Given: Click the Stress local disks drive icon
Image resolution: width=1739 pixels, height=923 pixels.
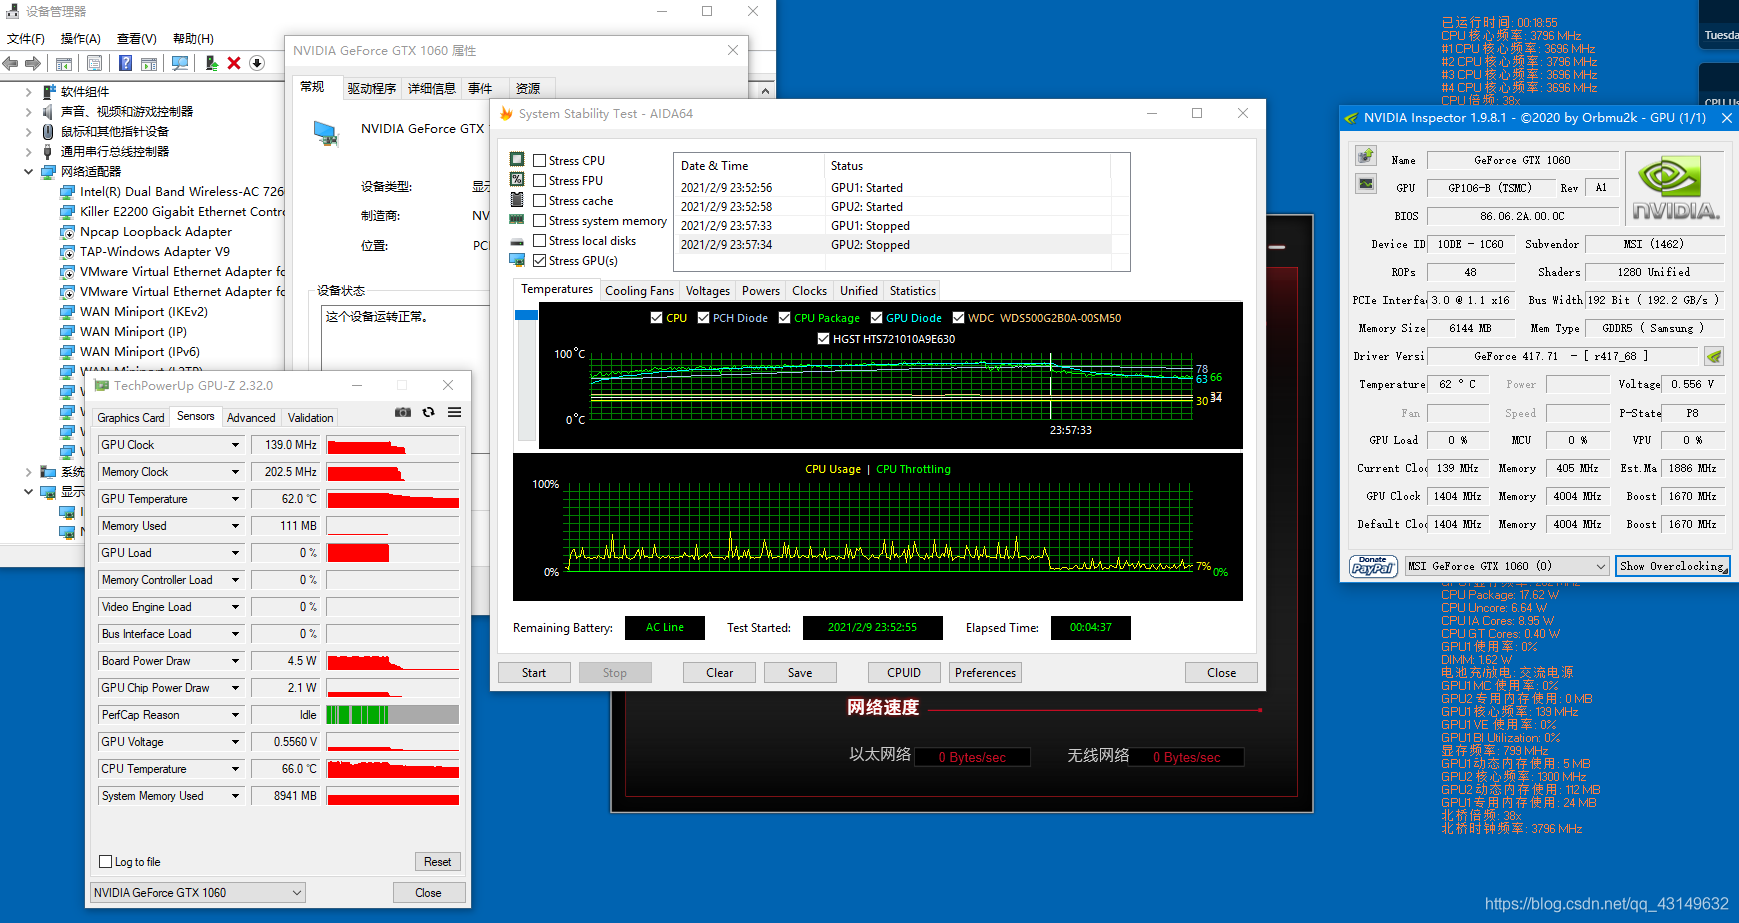Looking at the screenshot, I should click(517, 241).
